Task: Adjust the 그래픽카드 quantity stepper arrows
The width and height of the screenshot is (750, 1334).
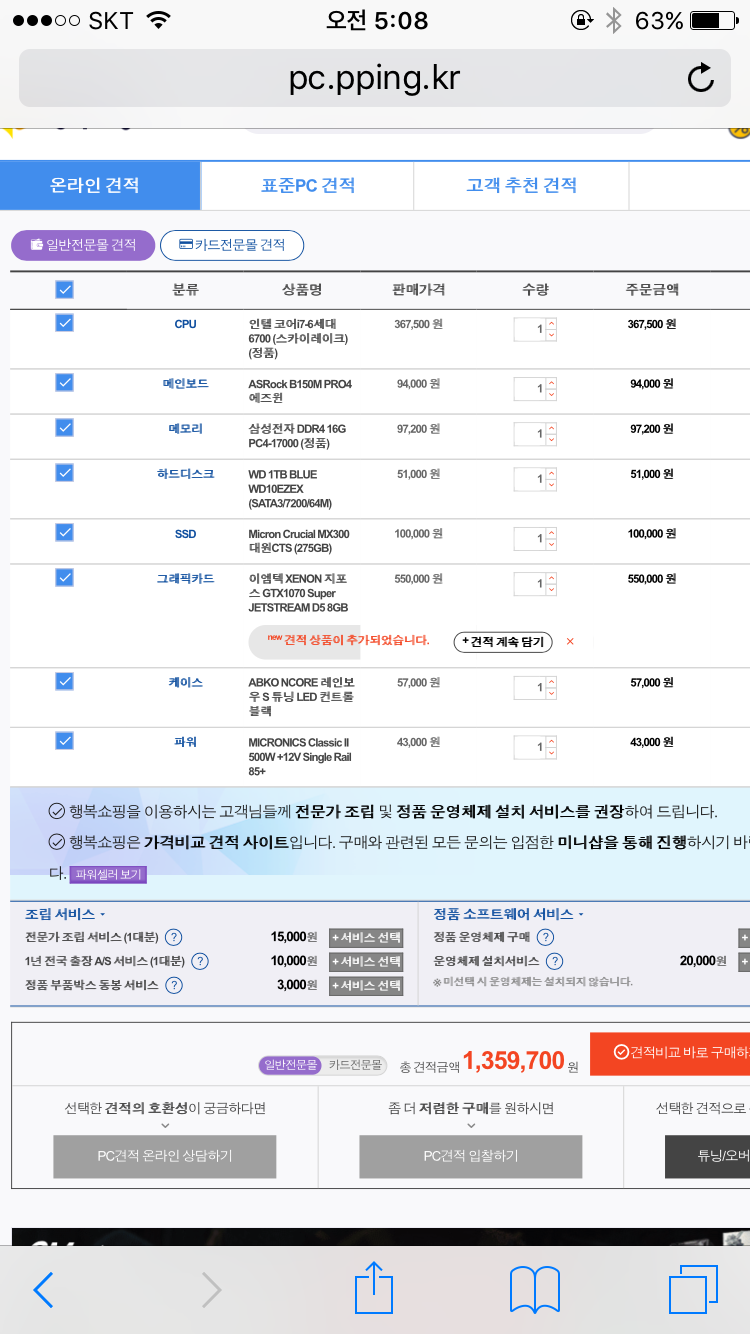Action: 551,583
